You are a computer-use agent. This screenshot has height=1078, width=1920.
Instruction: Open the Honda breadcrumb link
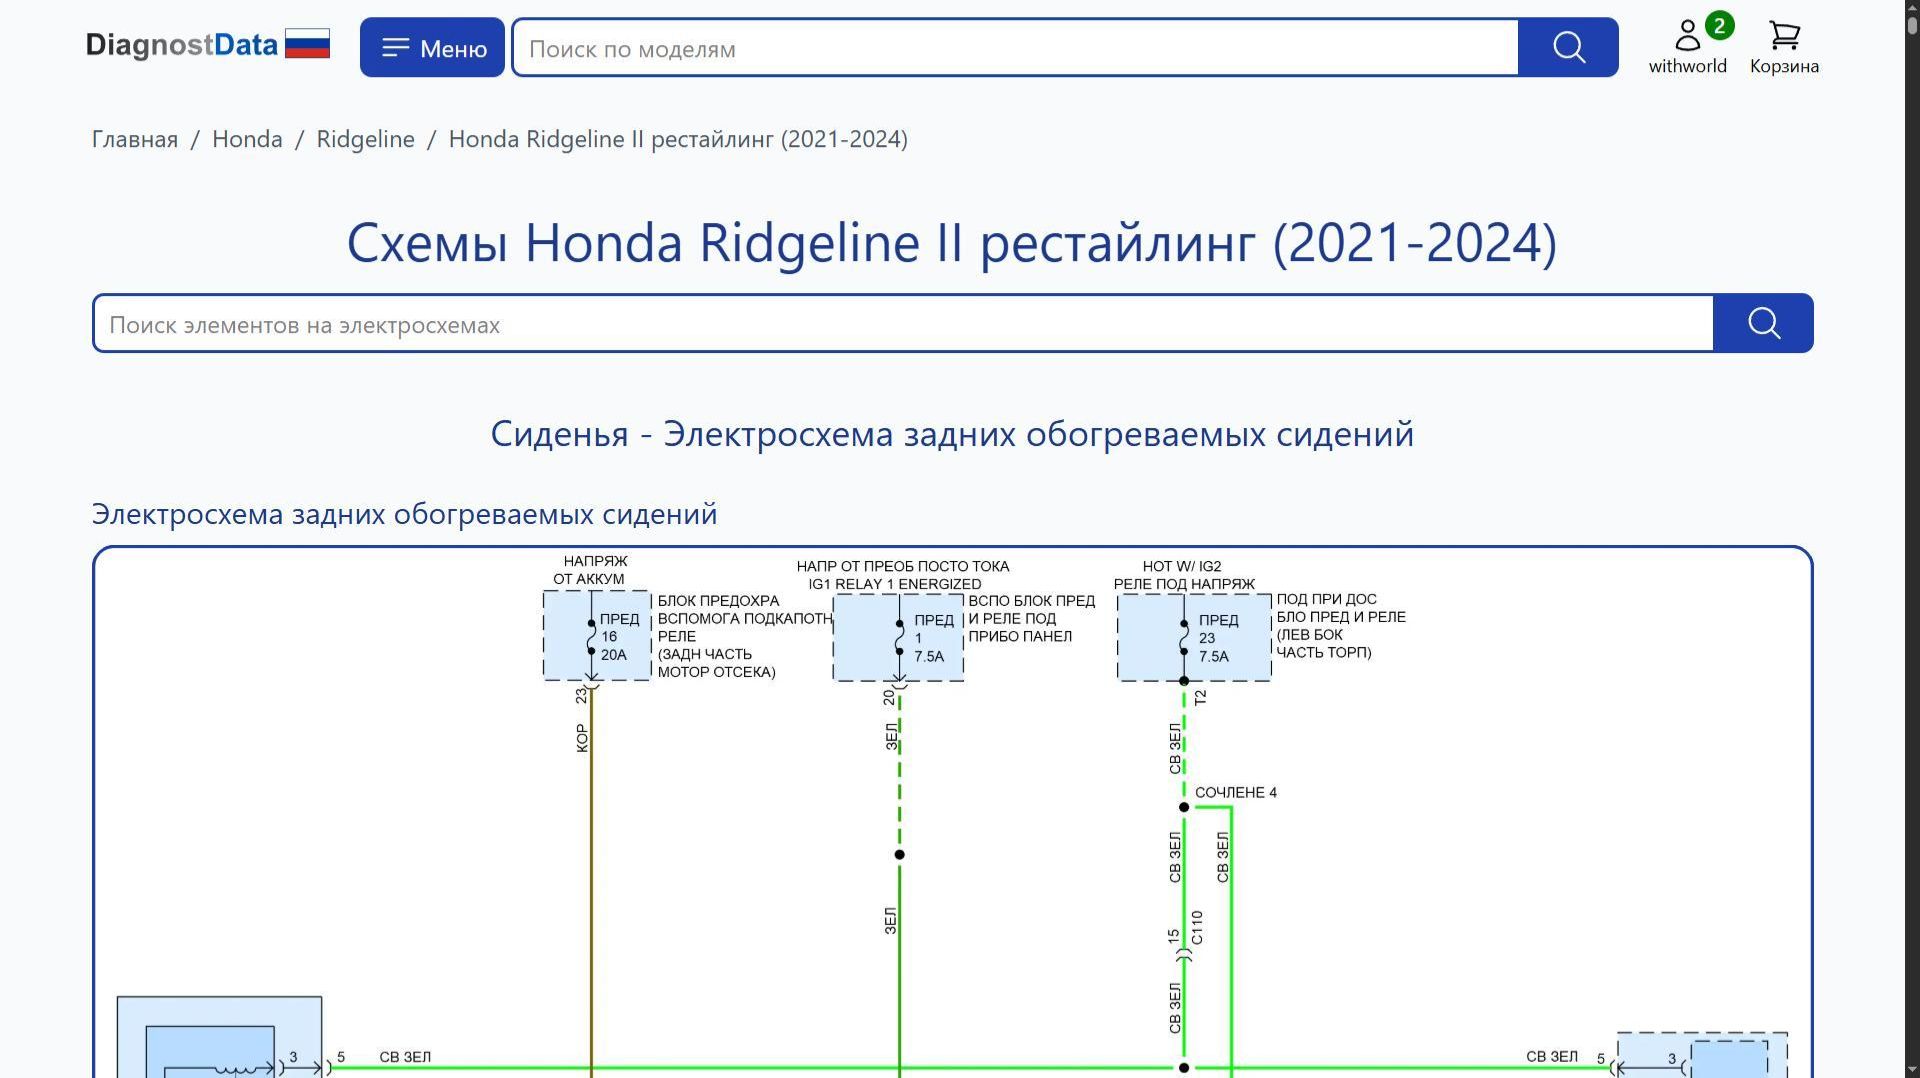[x=247, y=139]
